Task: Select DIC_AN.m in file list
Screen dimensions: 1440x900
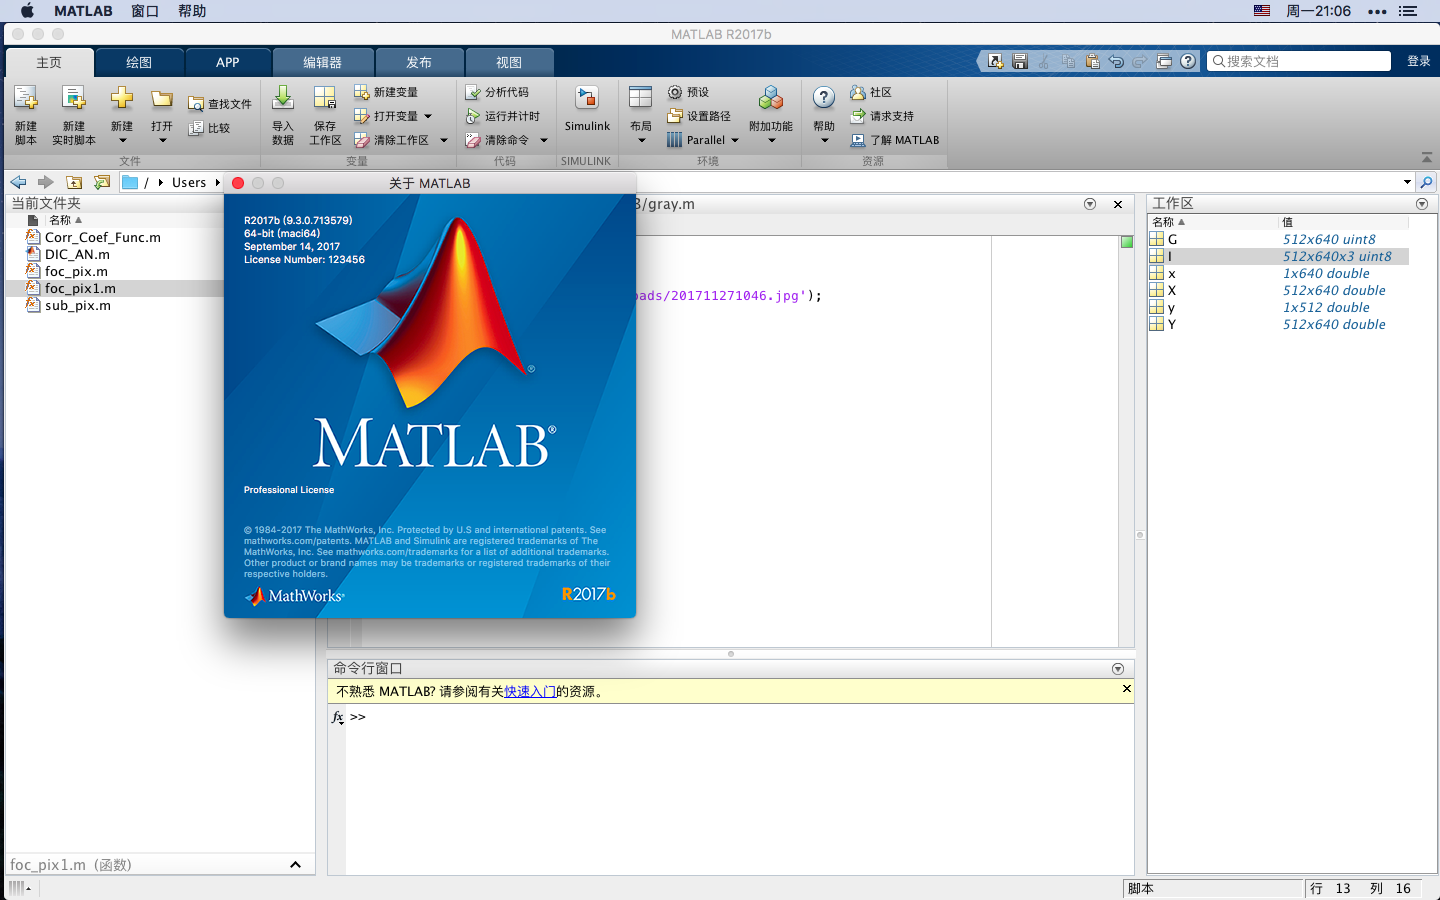Action: [77, 254]
